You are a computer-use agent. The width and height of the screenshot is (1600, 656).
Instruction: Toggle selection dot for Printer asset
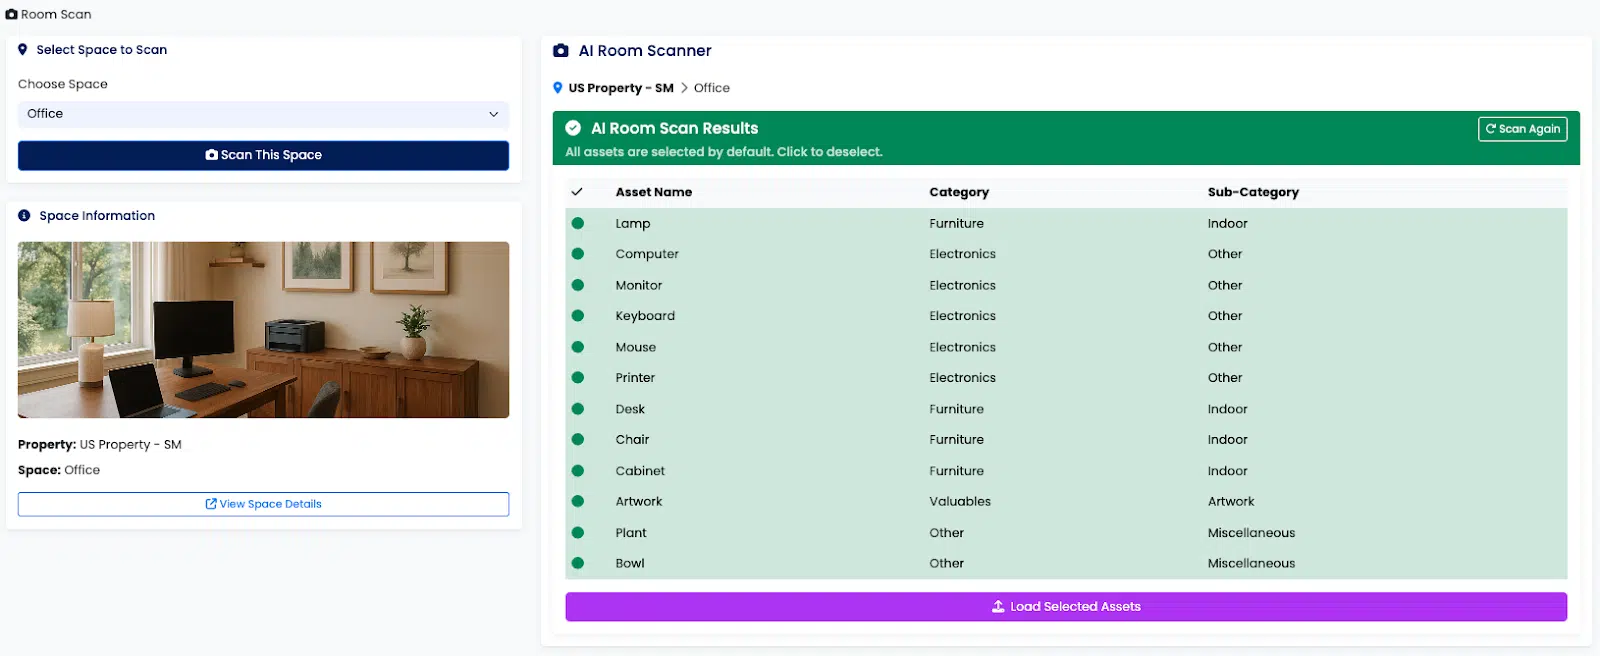point(578,378)
